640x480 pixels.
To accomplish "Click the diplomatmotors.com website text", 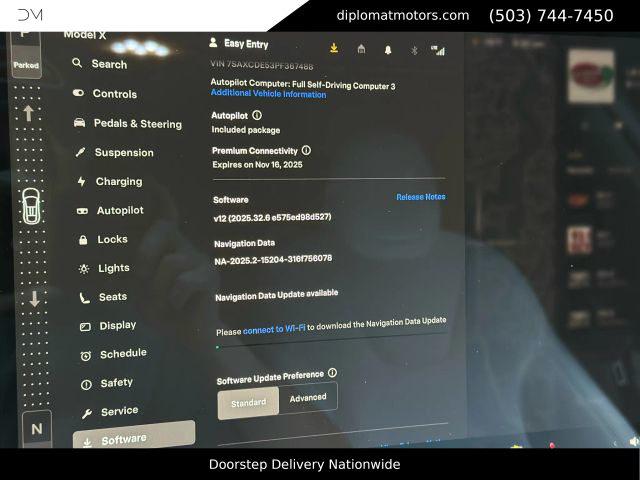I will click(x=403, y=16).
